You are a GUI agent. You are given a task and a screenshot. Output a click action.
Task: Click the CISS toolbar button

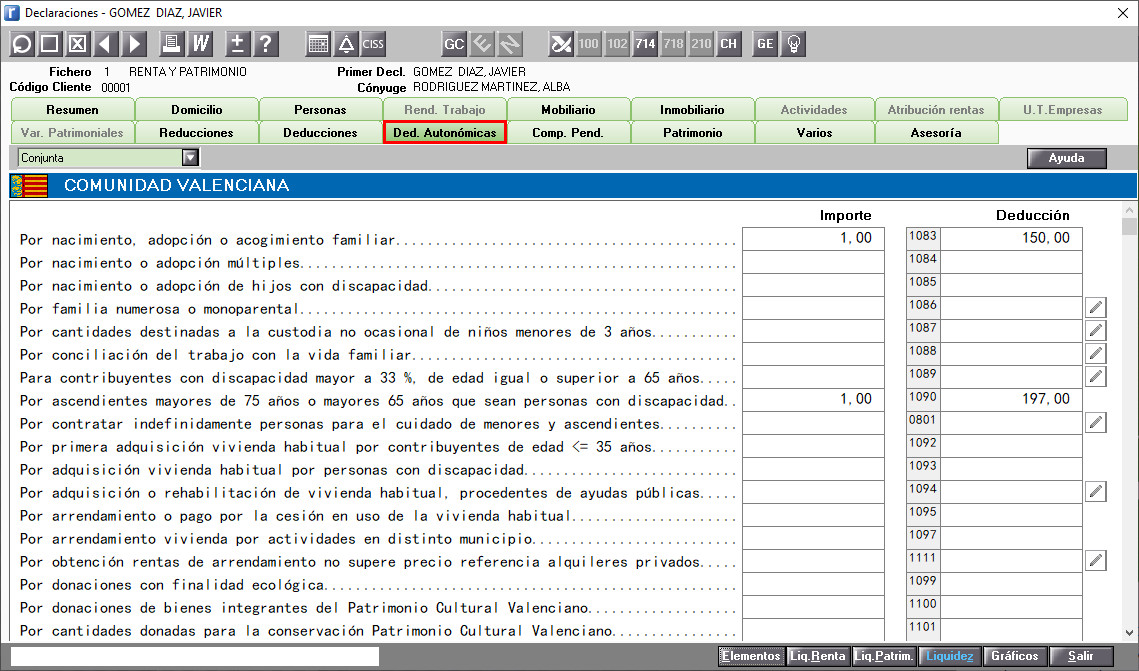click(x=373, y=44)
